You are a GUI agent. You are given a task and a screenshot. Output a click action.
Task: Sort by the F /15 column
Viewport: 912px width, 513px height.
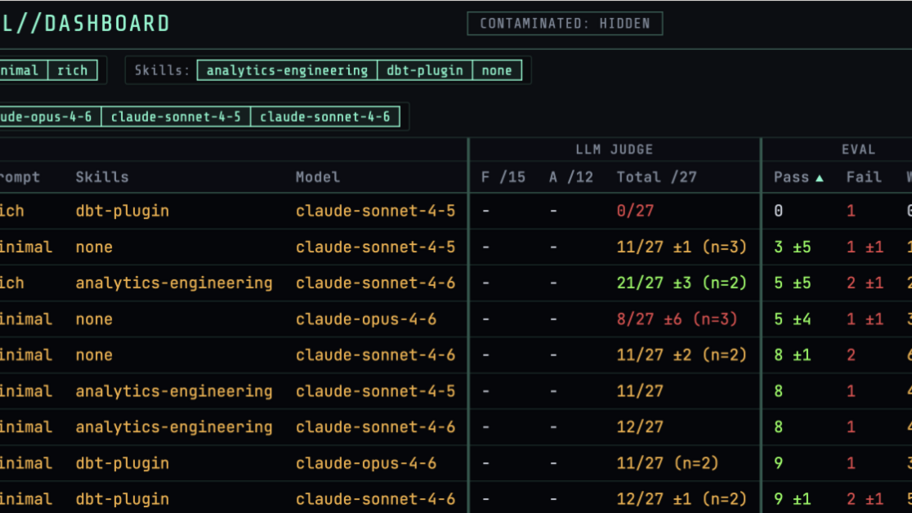[503, 177]
